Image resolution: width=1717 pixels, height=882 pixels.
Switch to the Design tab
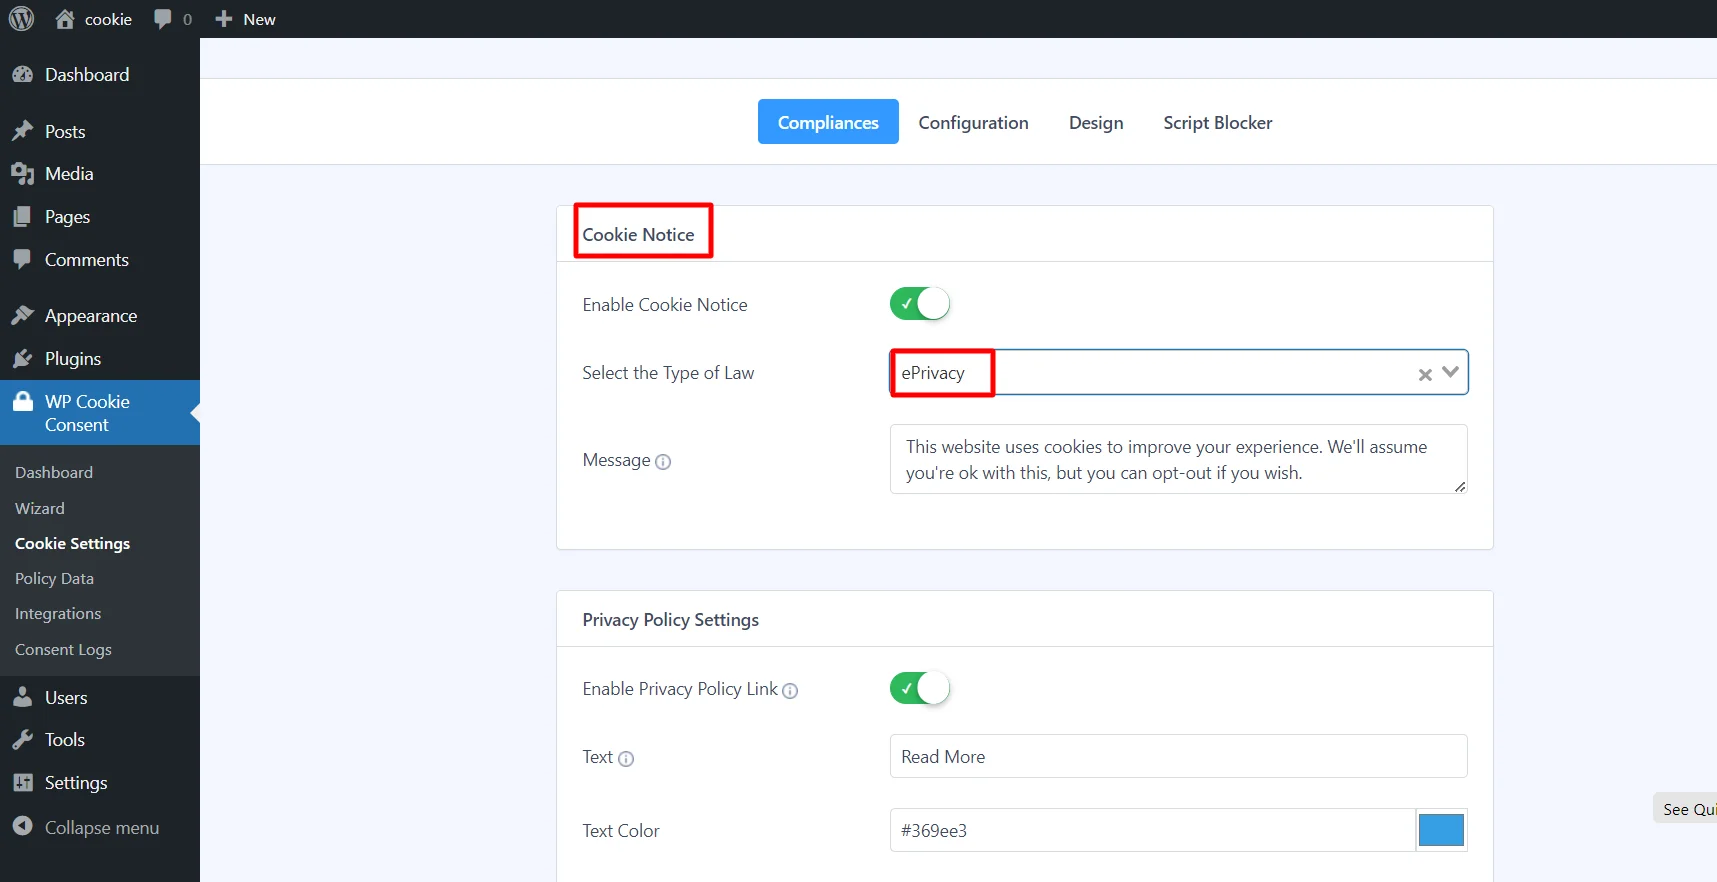point(1096,122)
